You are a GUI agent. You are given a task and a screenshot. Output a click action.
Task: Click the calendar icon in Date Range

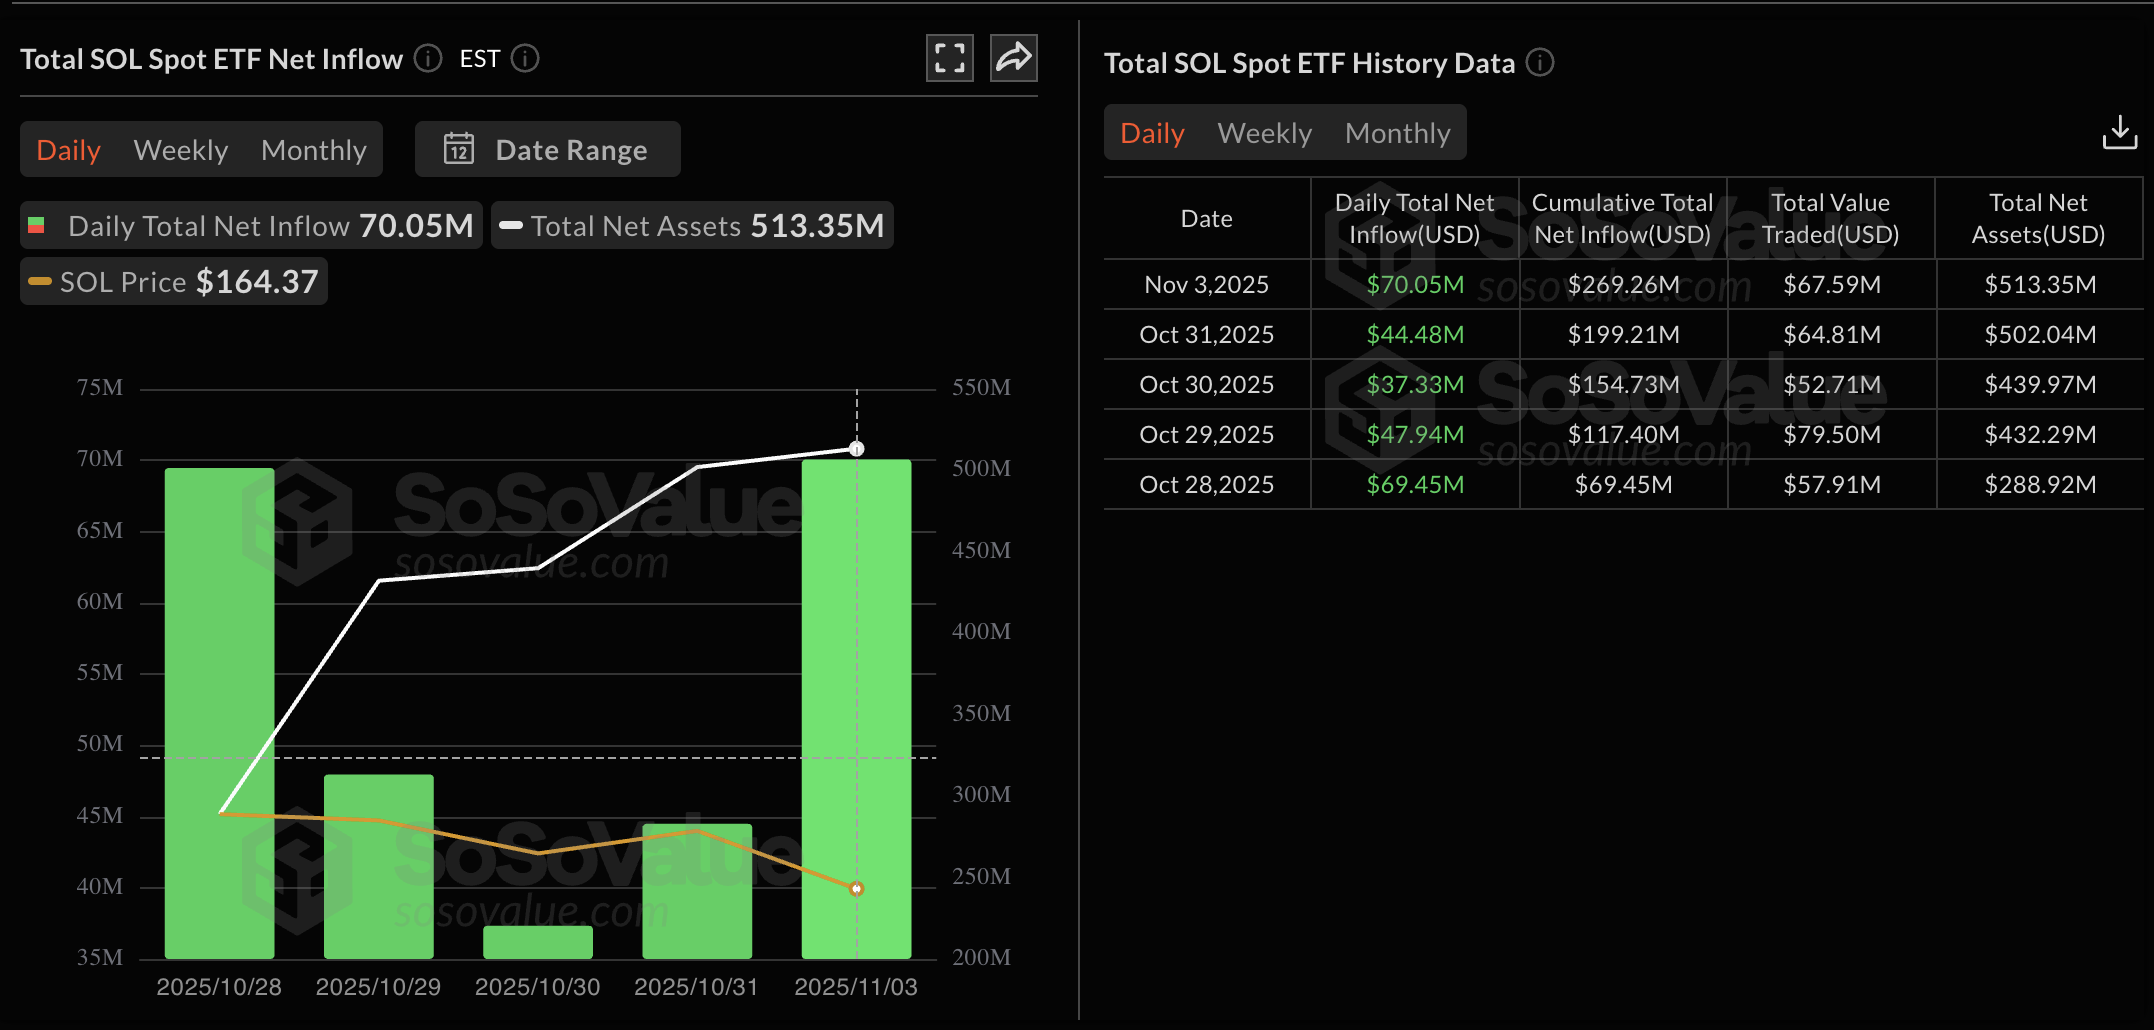[459, 149]
